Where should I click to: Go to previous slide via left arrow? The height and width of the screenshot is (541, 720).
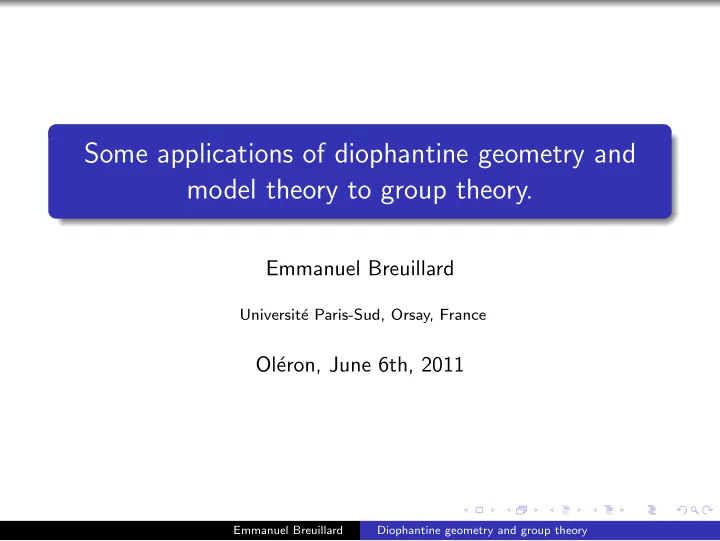pos(466,510)
